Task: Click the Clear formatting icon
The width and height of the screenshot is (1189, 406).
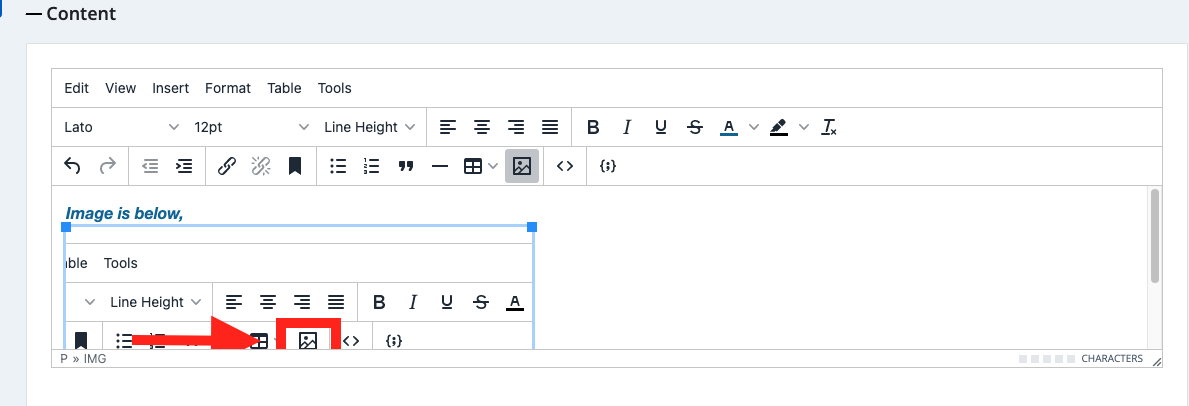Action: click(829, 127)
